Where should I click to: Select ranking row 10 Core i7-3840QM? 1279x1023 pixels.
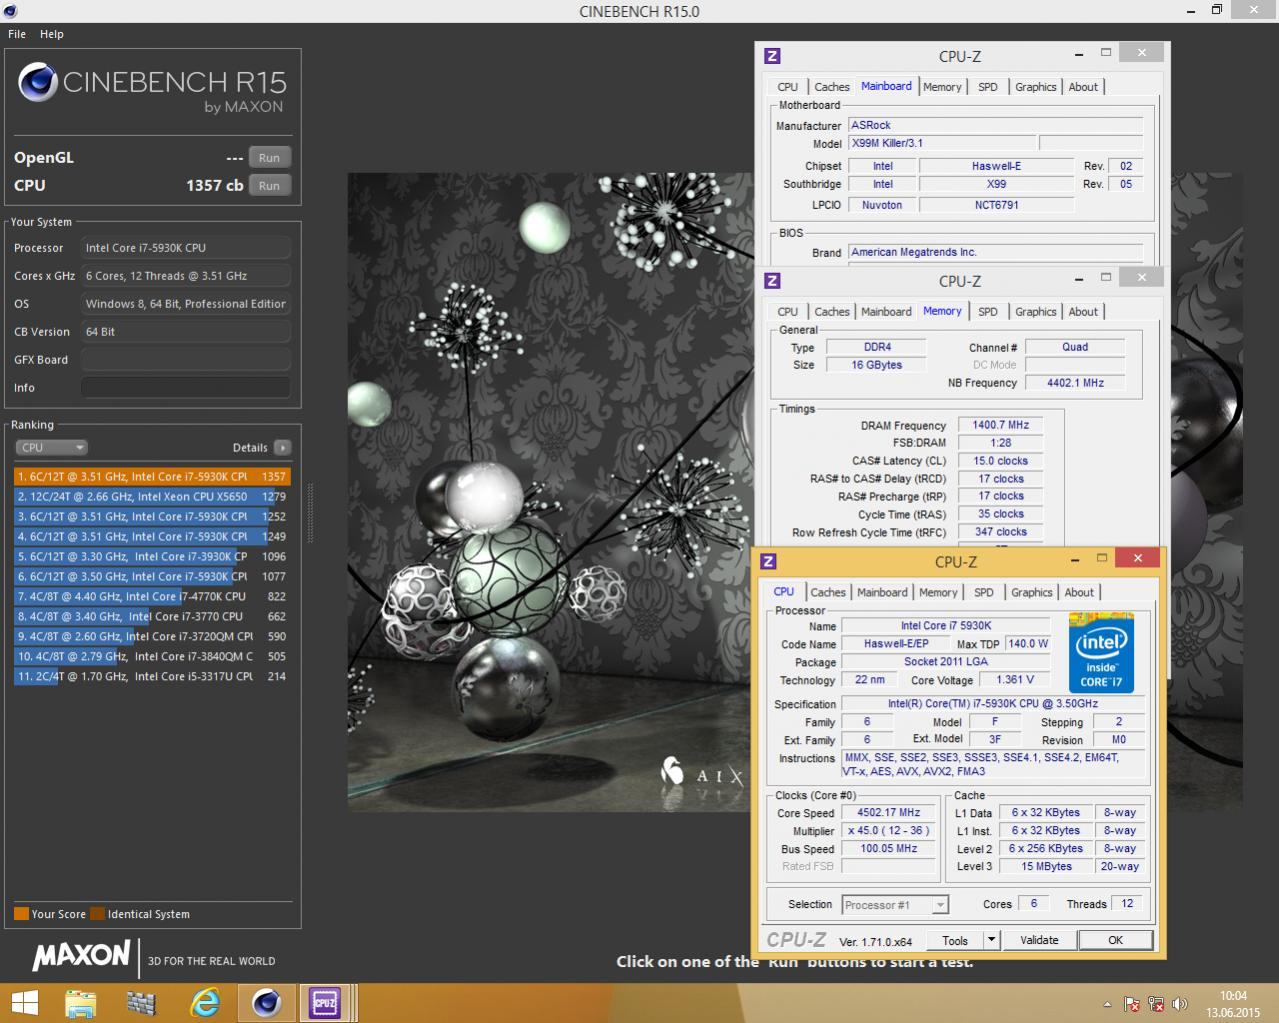[151, 657]
